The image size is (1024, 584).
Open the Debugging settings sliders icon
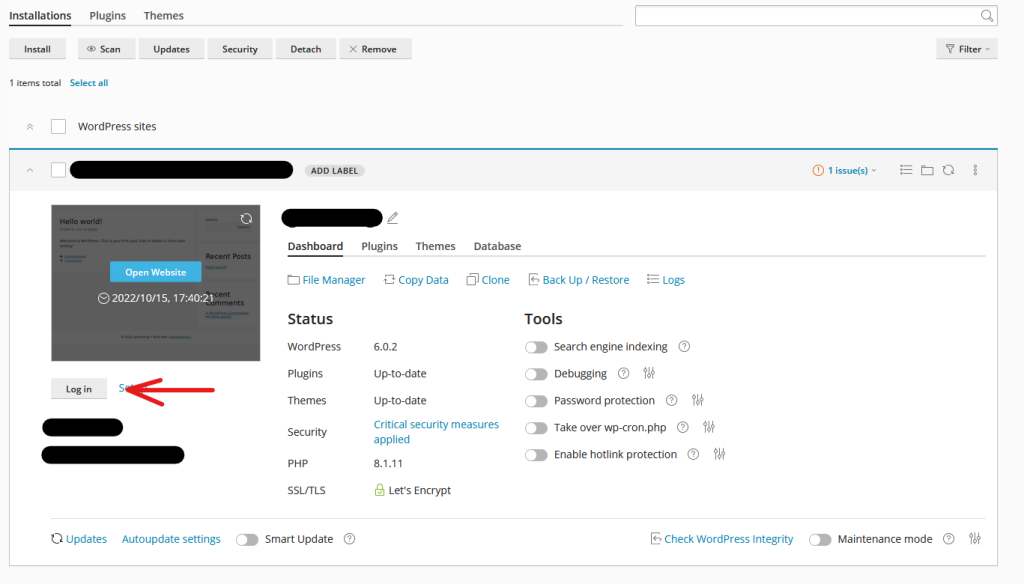(649, 373)
